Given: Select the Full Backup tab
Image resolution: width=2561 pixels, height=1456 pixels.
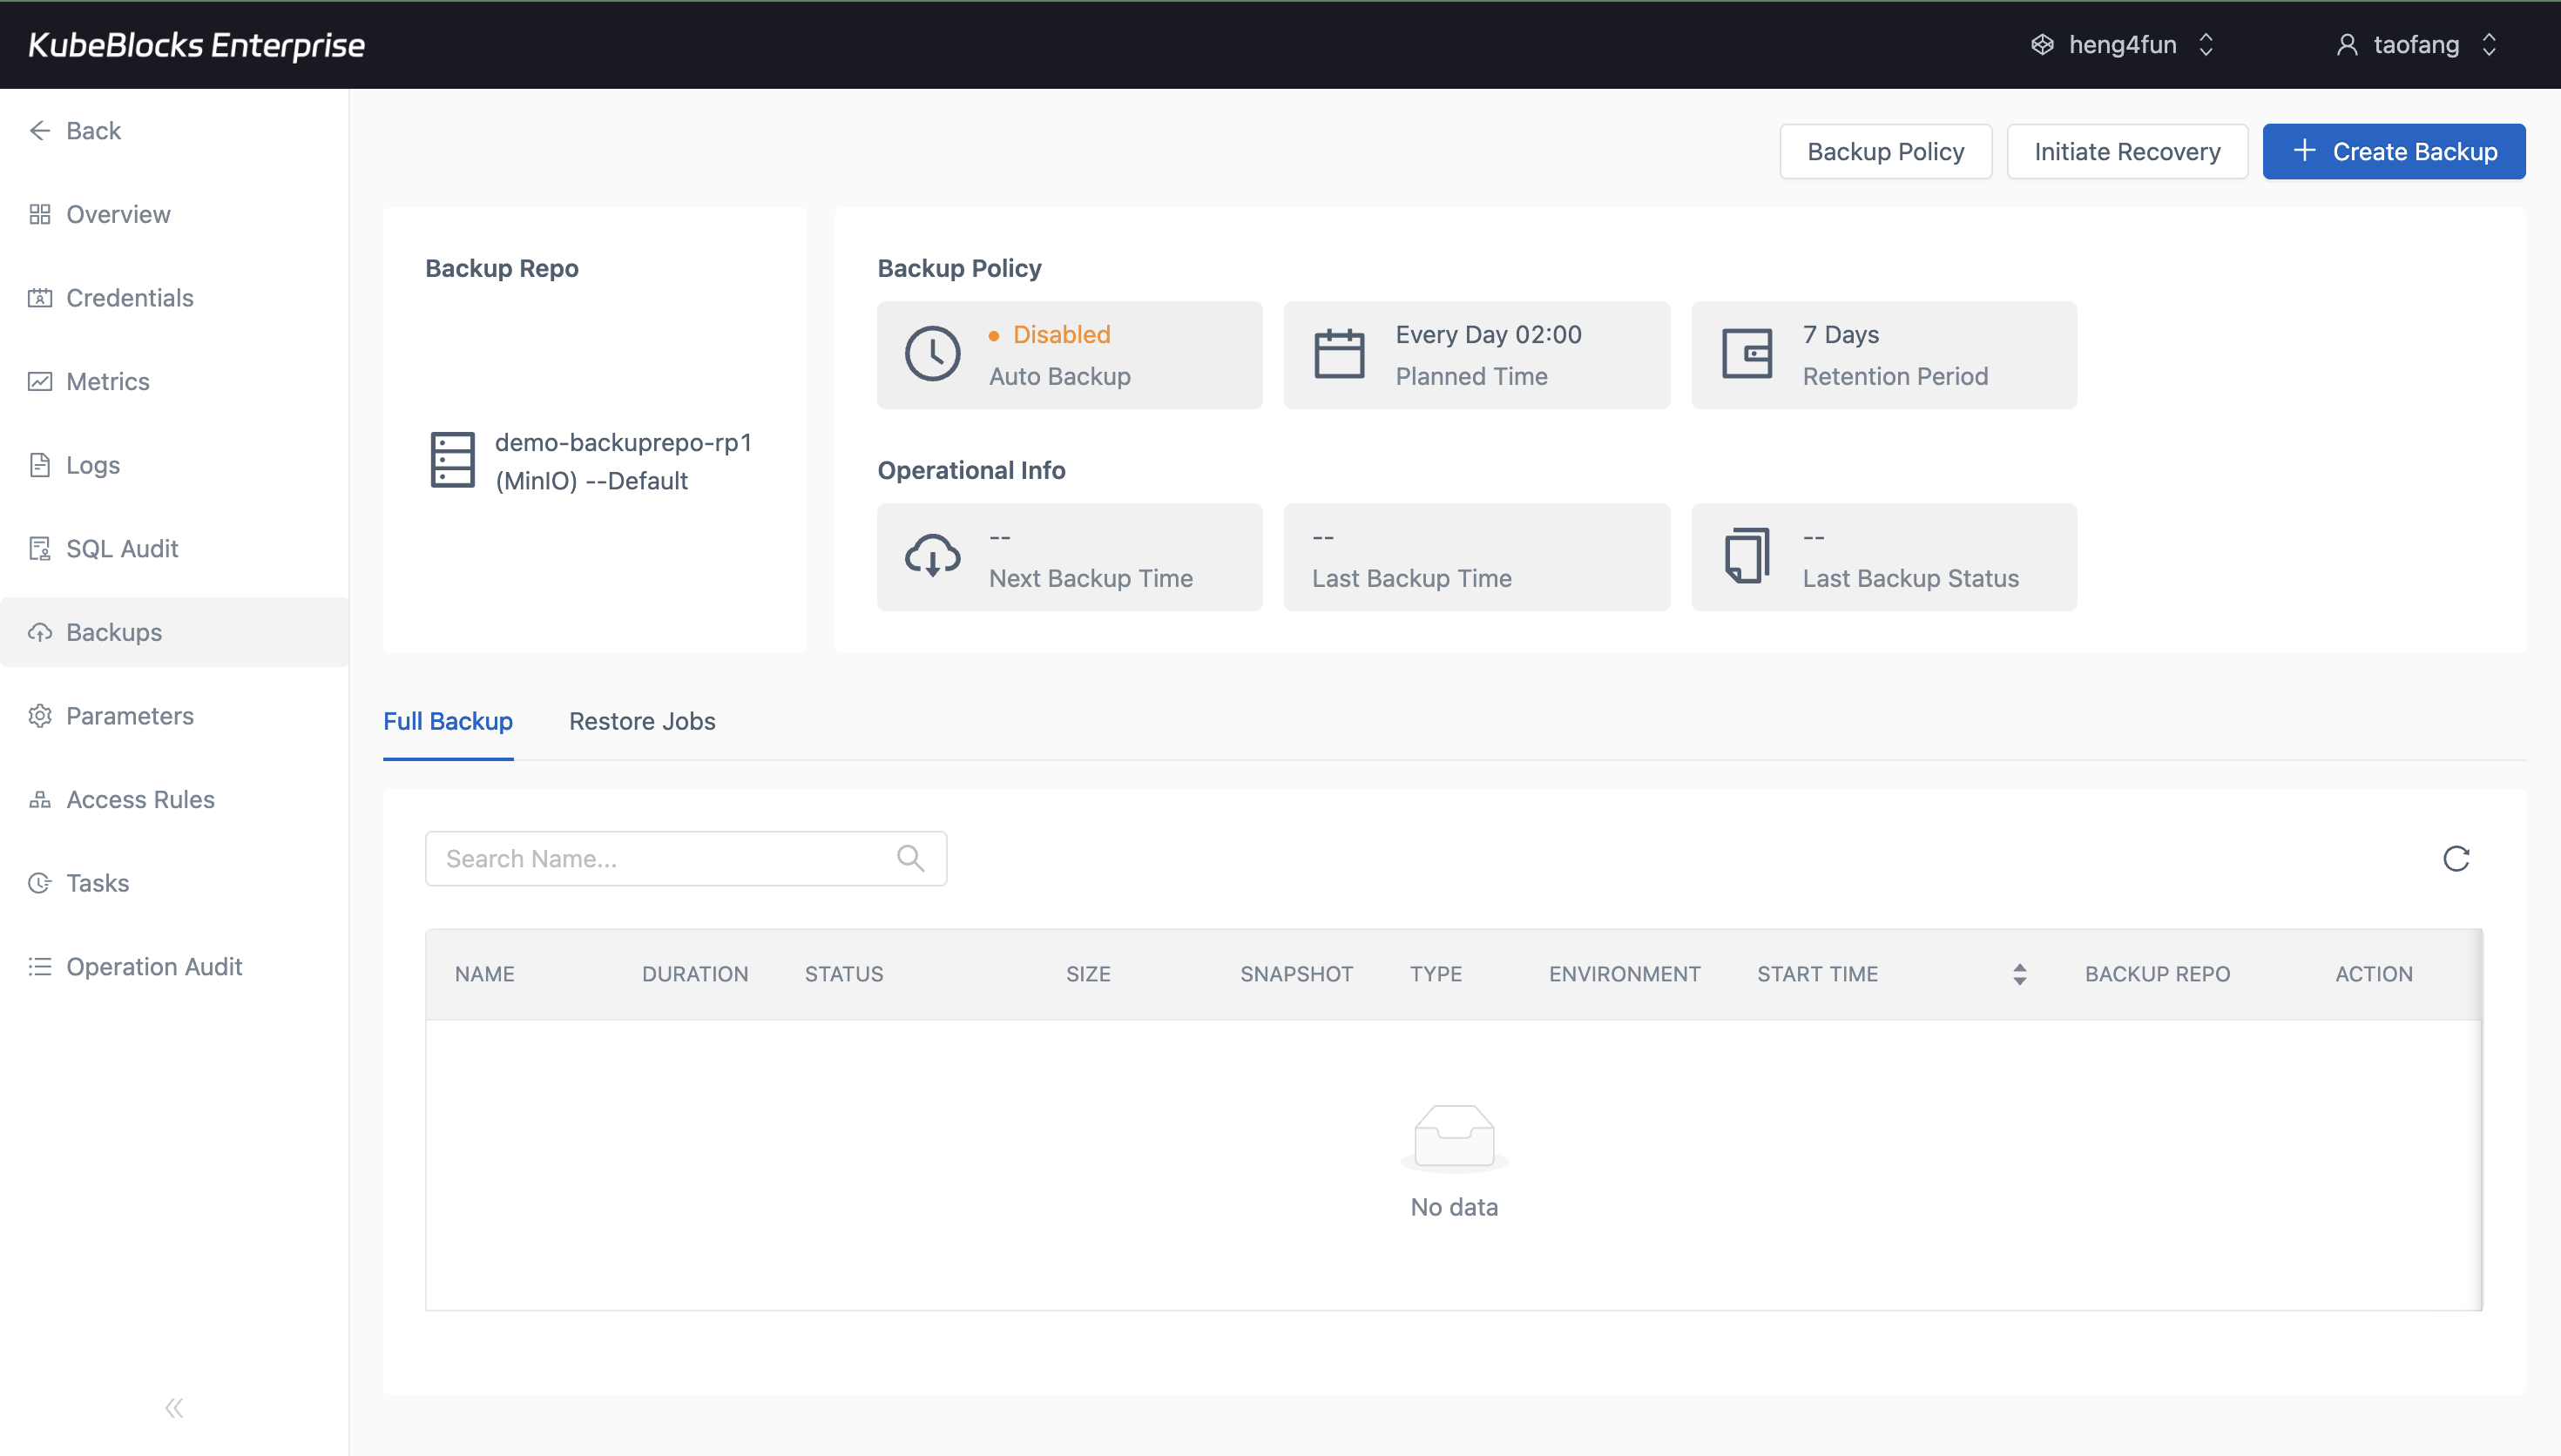Looking at the screenshot, I should [x=448, y=721].
